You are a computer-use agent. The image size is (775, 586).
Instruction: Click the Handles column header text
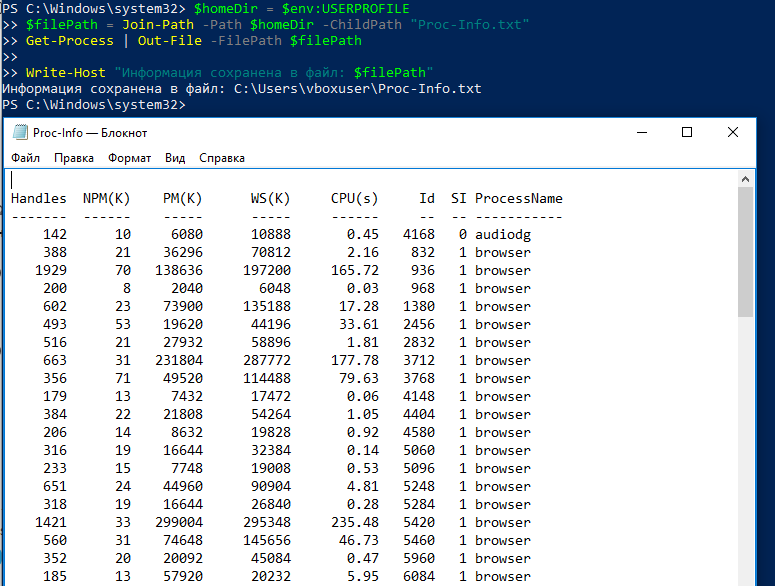pos(39,199)
